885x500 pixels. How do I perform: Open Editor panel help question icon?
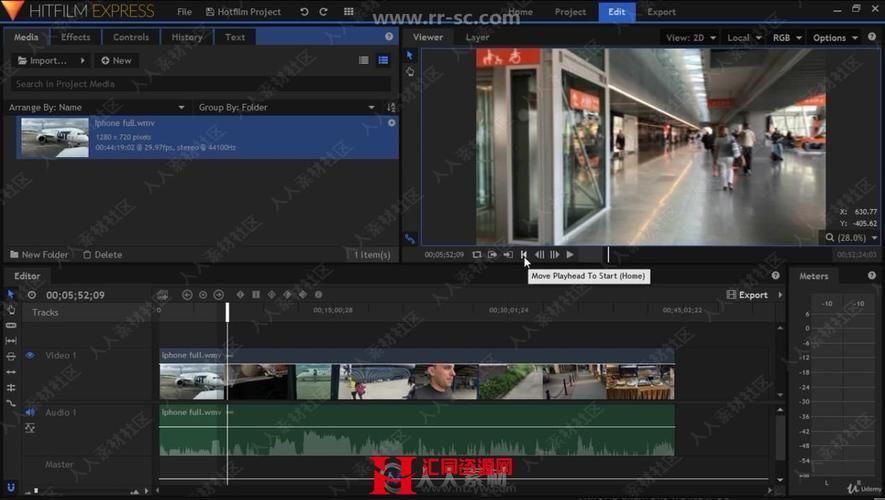pos(776,275)
